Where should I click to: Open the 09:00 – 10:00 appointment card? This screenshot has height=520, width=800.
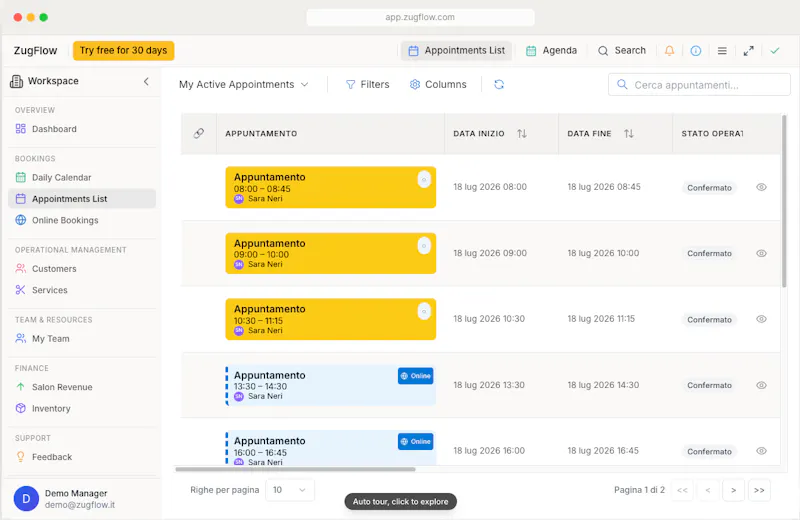(x=331, y=253)
